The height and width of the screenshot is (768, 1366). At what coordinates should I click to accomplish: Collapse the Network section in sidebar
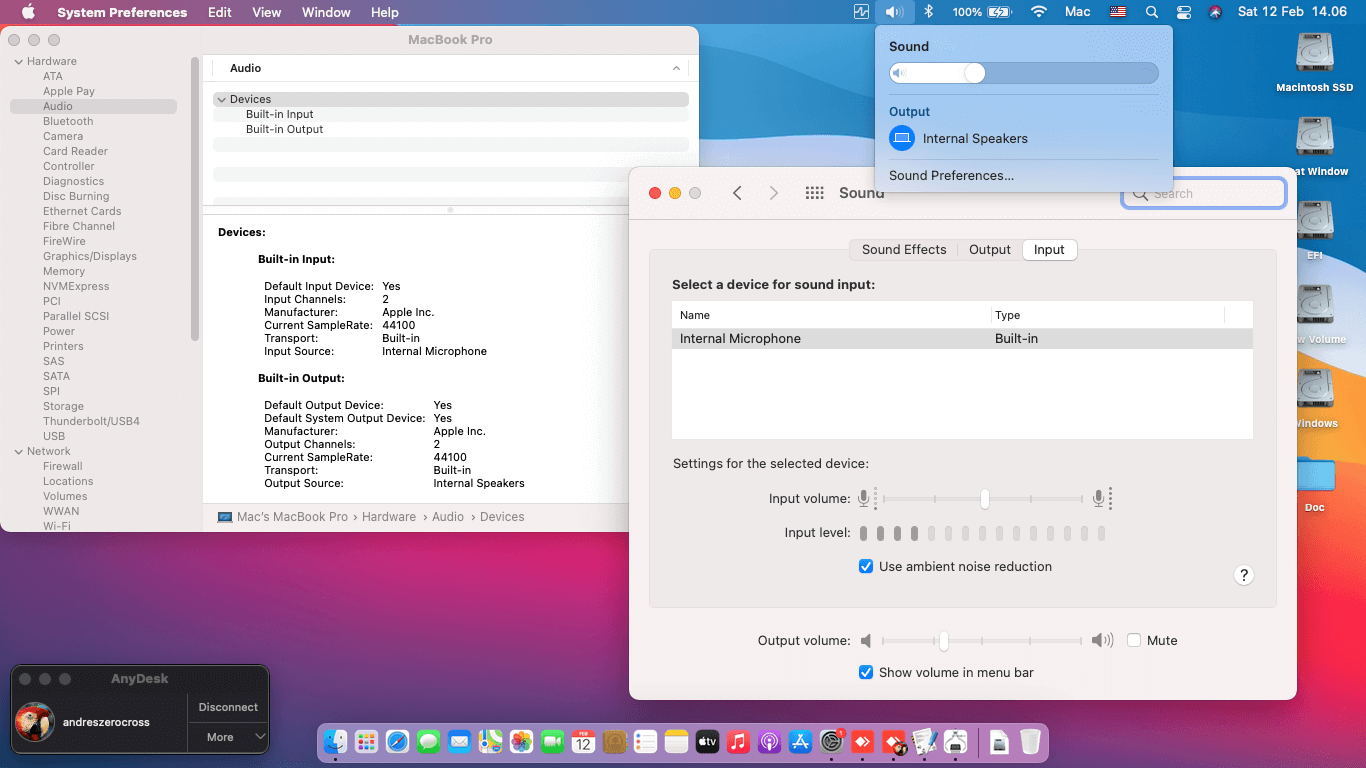click(18, 452)
